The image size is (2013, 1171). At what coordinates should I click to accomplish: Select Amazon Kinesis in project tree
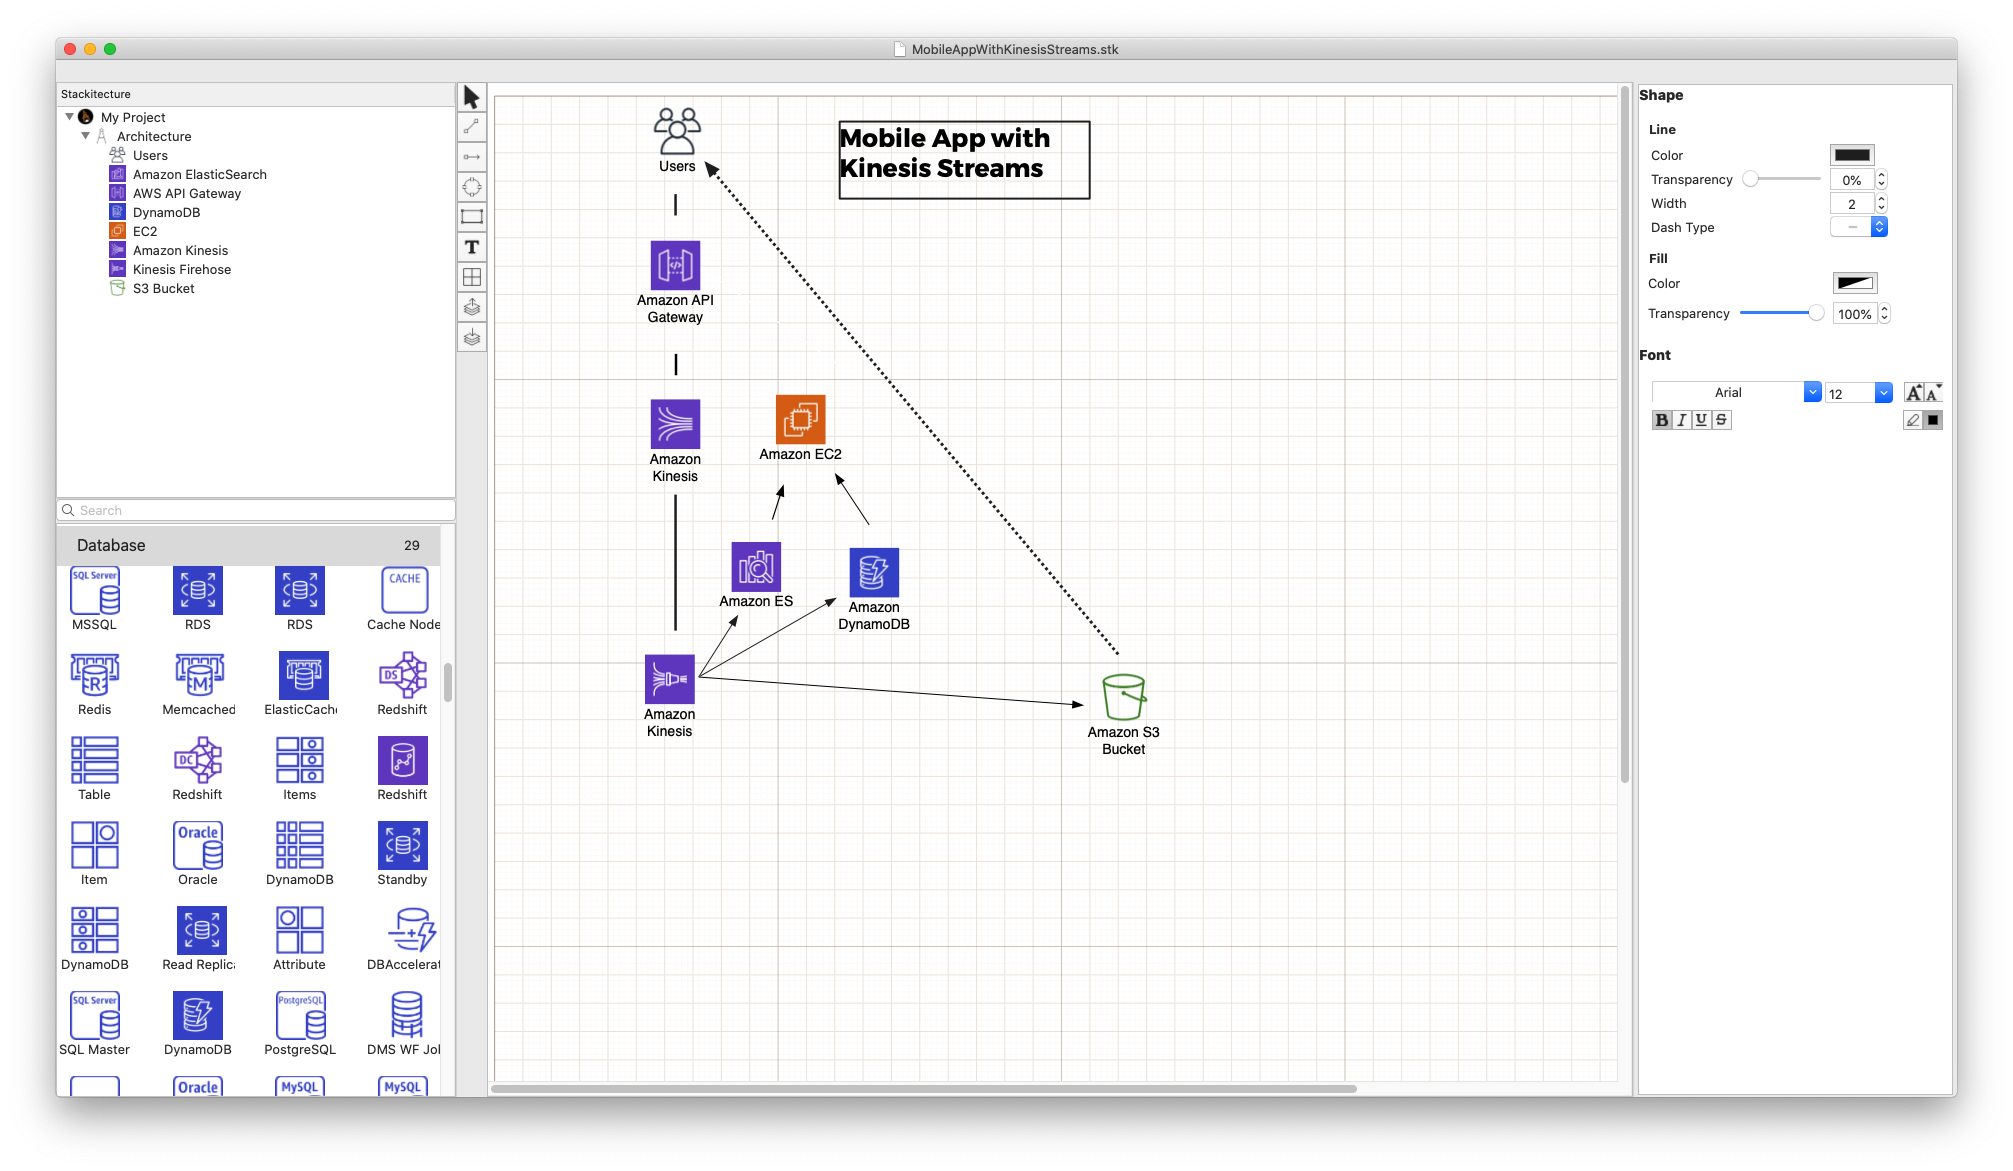[x=180, y=250]
